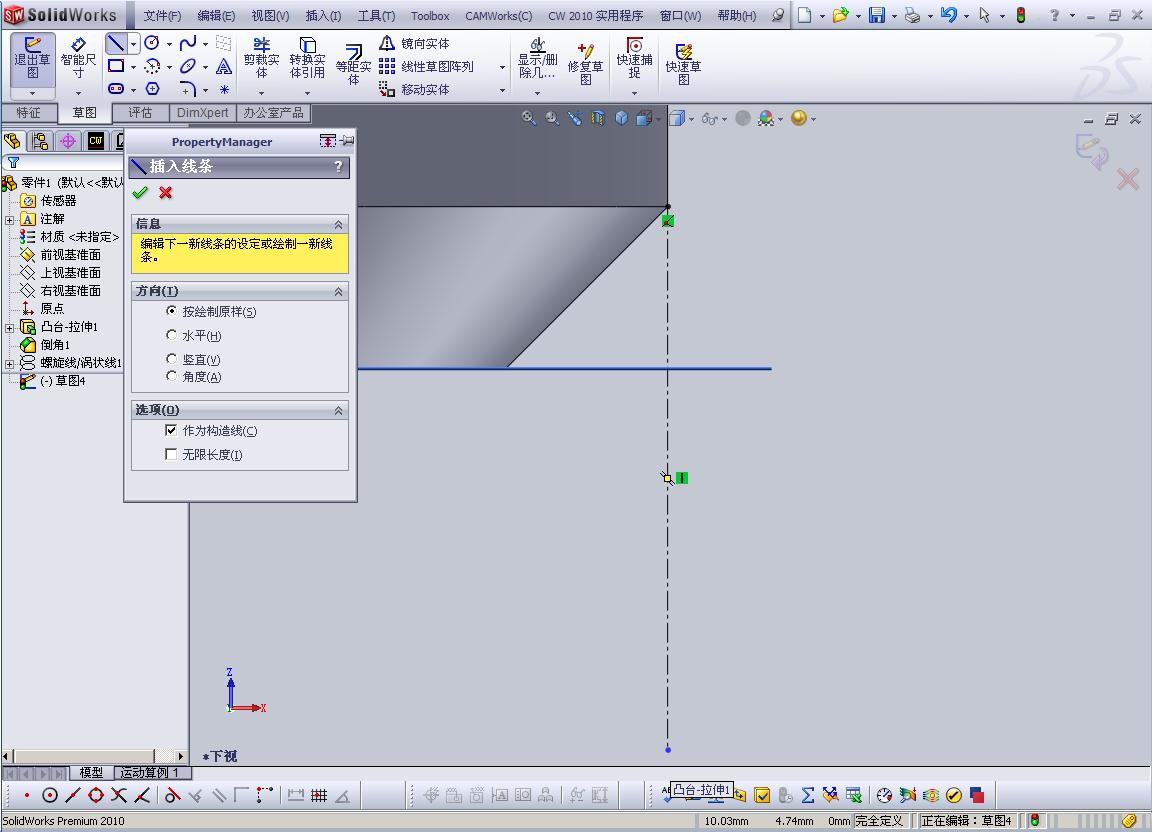Click the 快速捕捉 quick snaps tool
This screenshot has width=1152, height=832.
click(634, 58)
